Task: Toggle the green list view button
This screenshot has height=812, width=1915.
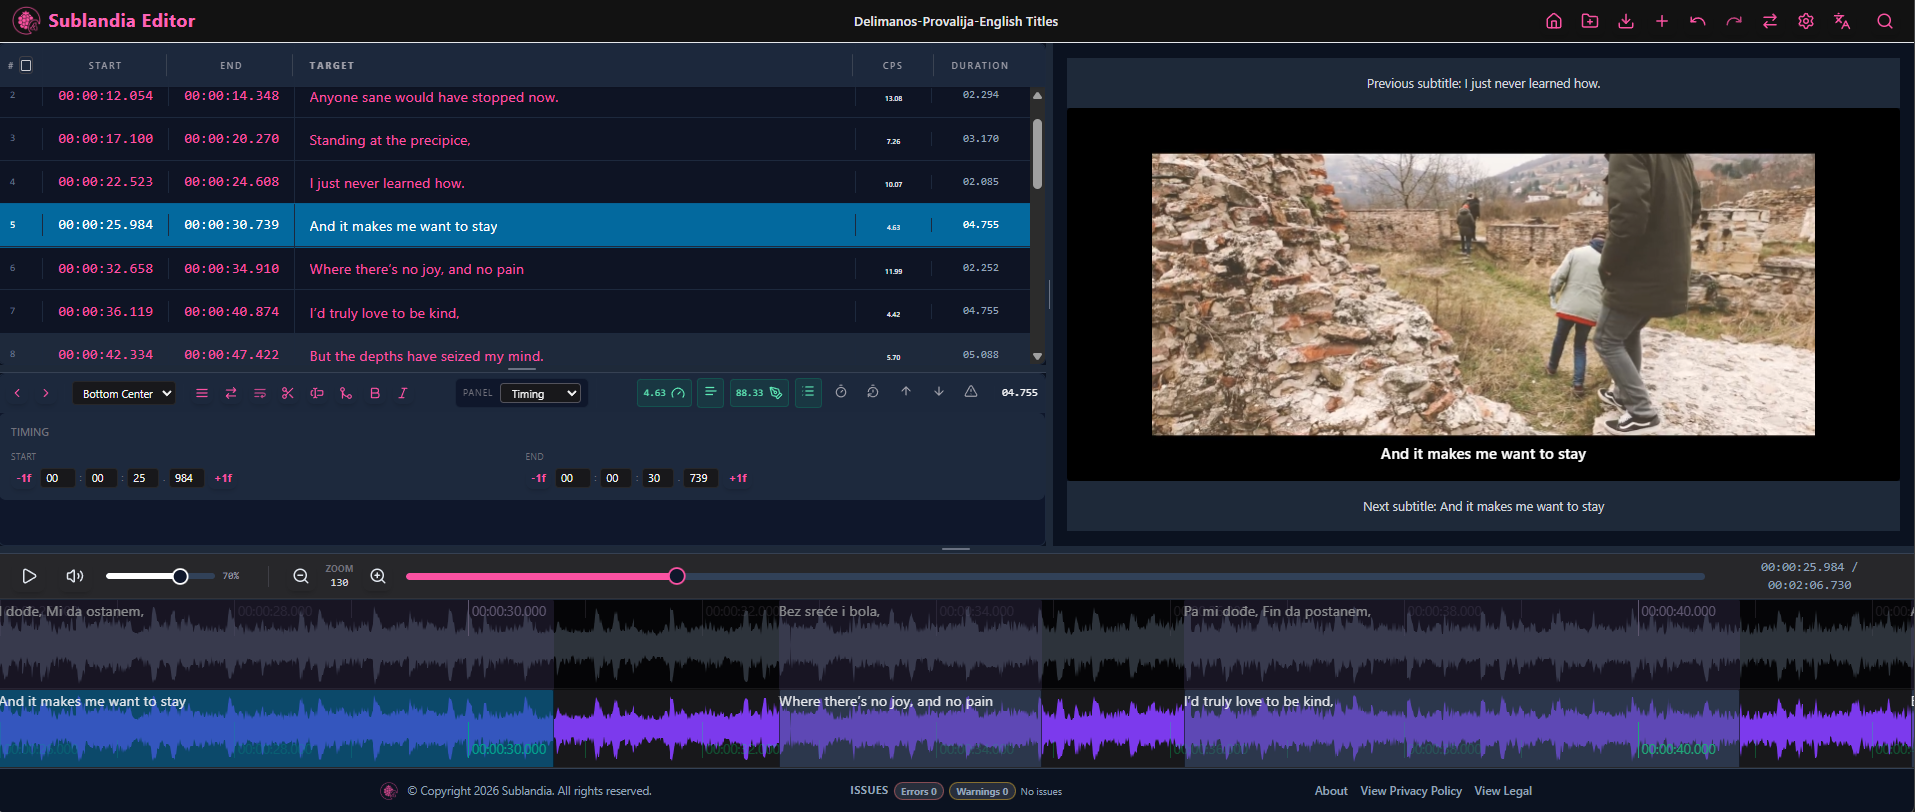Action: (808, 393)
